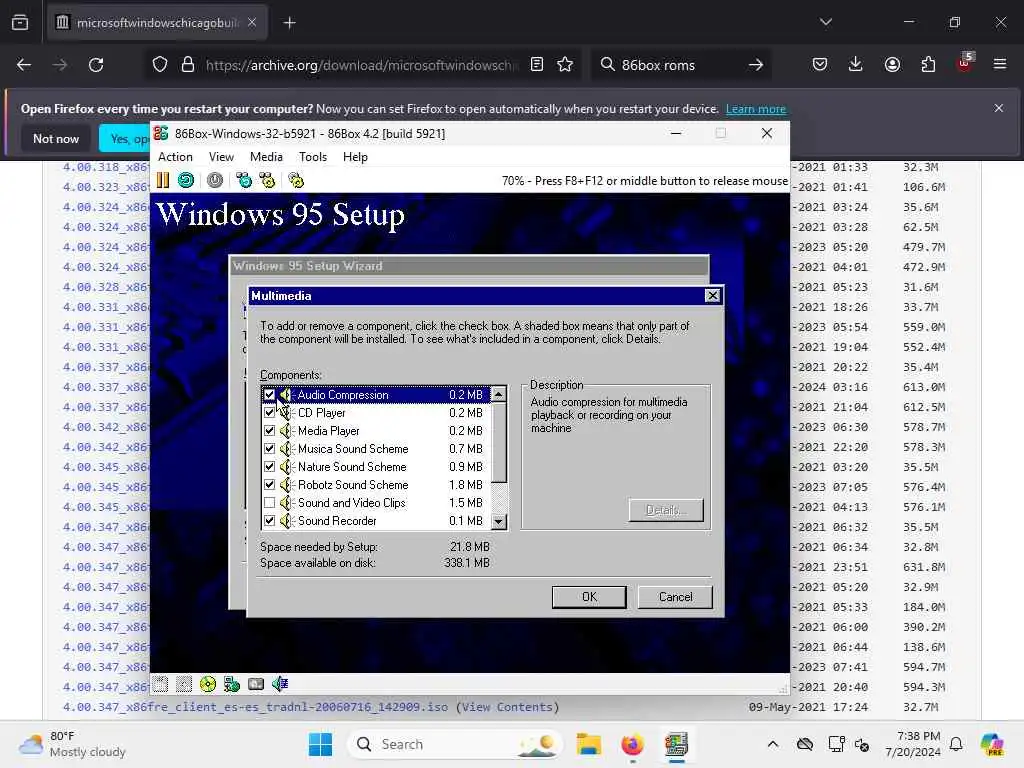Pause the emulation in the 86Box toolbar
The width and height of the screenshot is (1024, 768).
coord(163,180)
